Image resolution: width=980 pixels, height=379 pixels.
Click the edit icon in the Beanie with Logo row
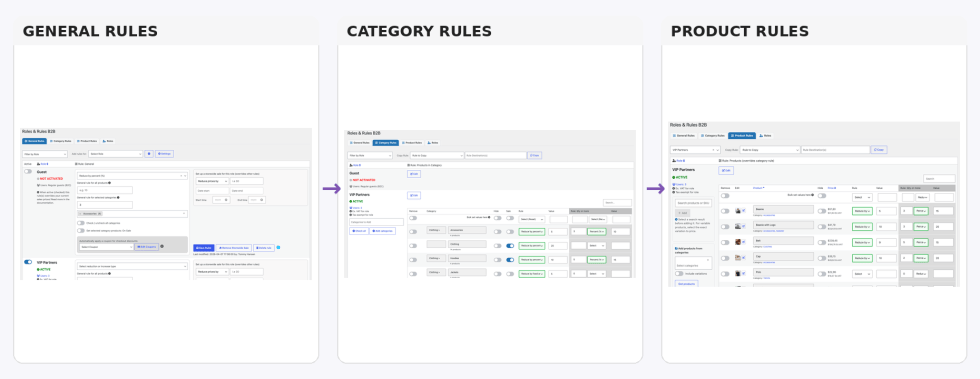[744, 226]
